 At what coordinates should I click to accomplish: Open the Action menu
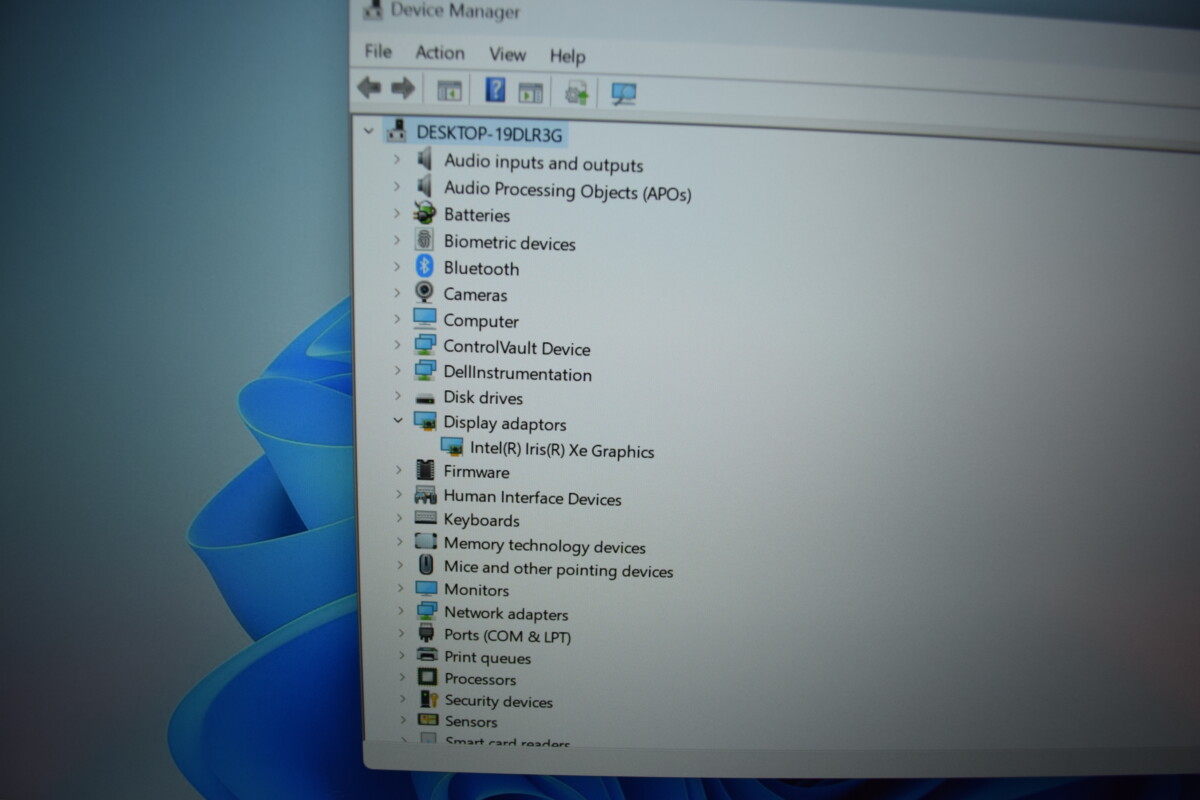pyautogui.click(x=440, y=53)
